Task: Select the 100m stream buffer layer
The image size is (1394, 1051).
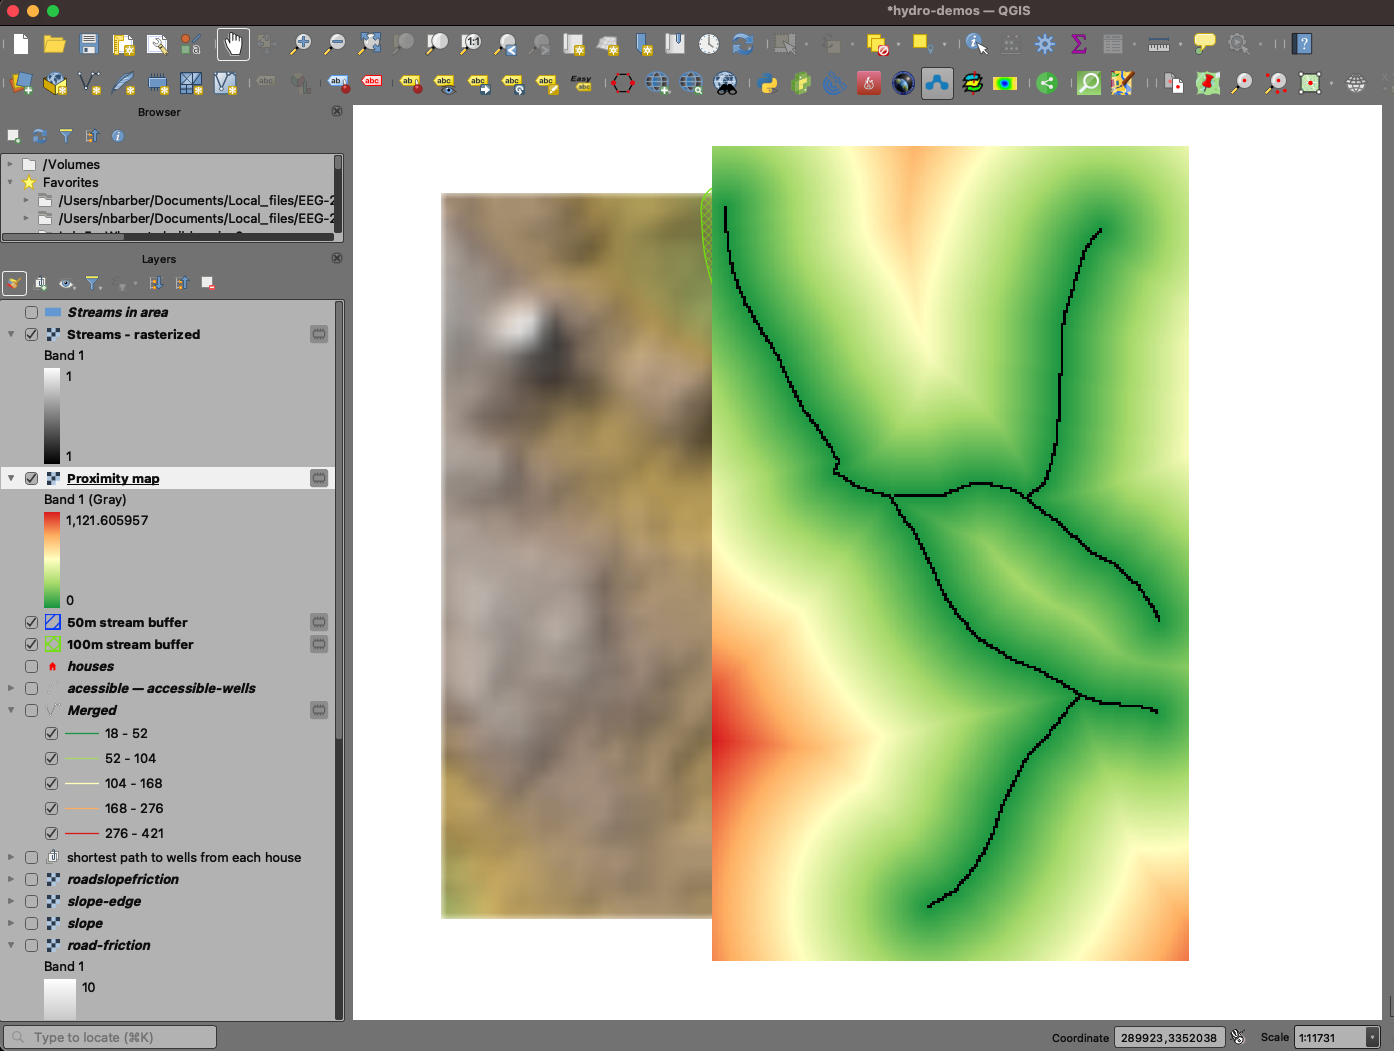Action: point(131,644)
